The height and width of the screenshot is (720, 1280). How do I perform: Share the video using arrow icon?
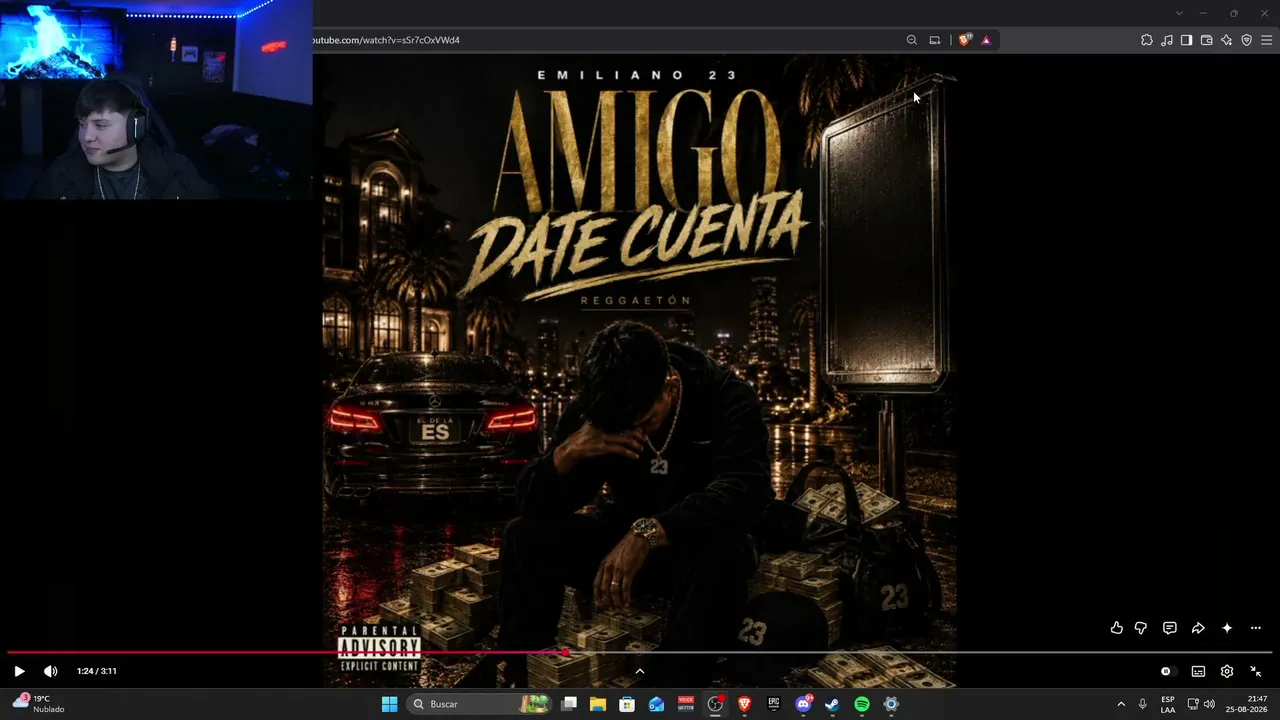[x=1198, y=628]
